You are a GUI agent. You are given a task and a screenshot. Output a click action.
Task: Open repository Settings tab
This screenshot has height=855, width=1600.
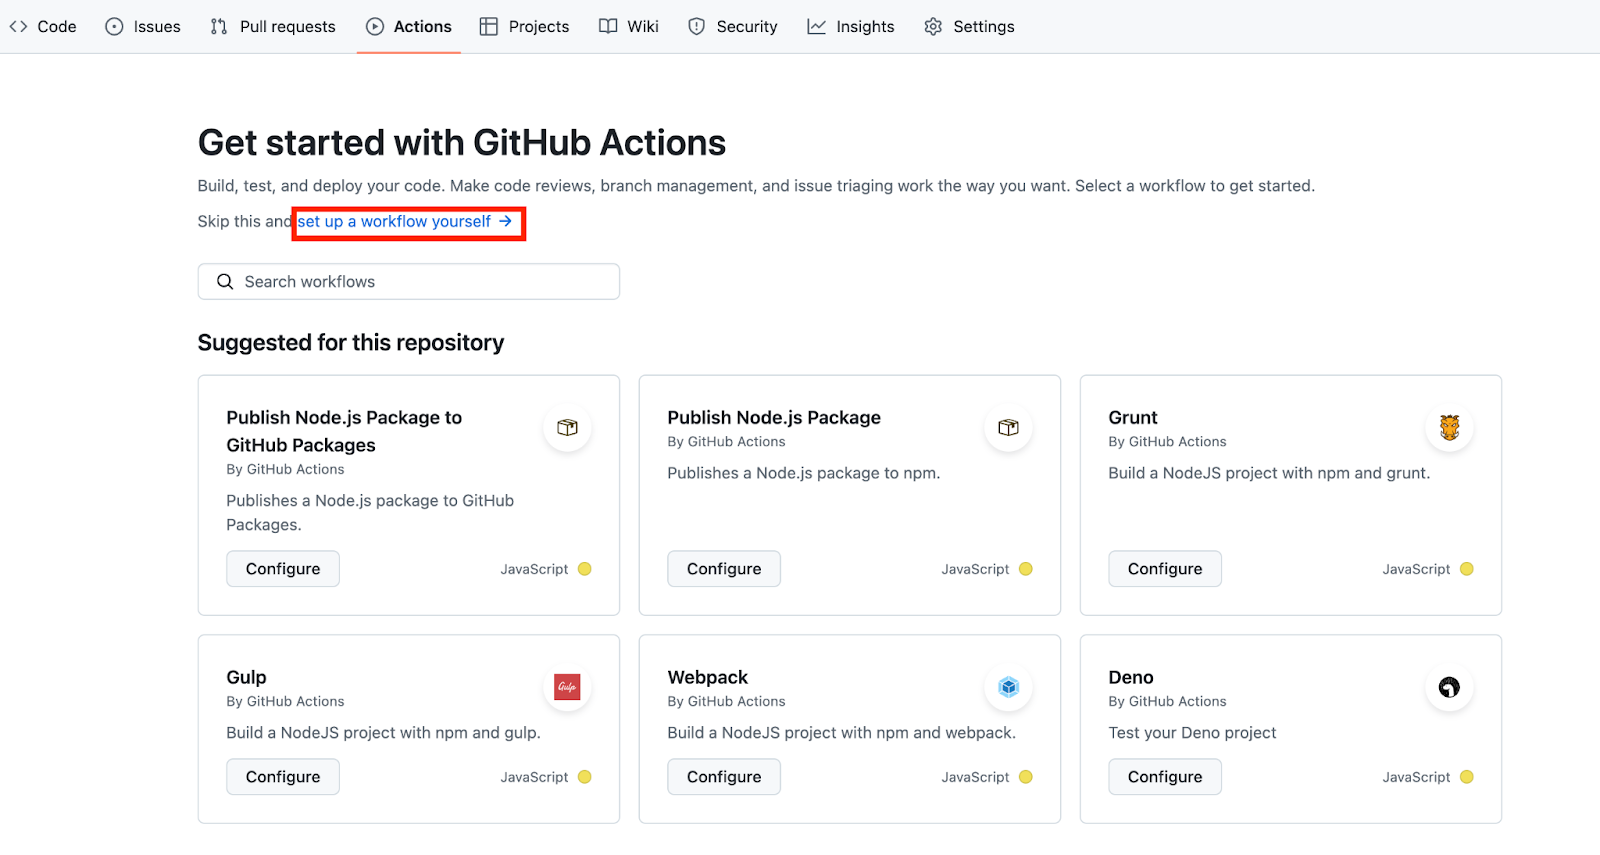[969, 27]
